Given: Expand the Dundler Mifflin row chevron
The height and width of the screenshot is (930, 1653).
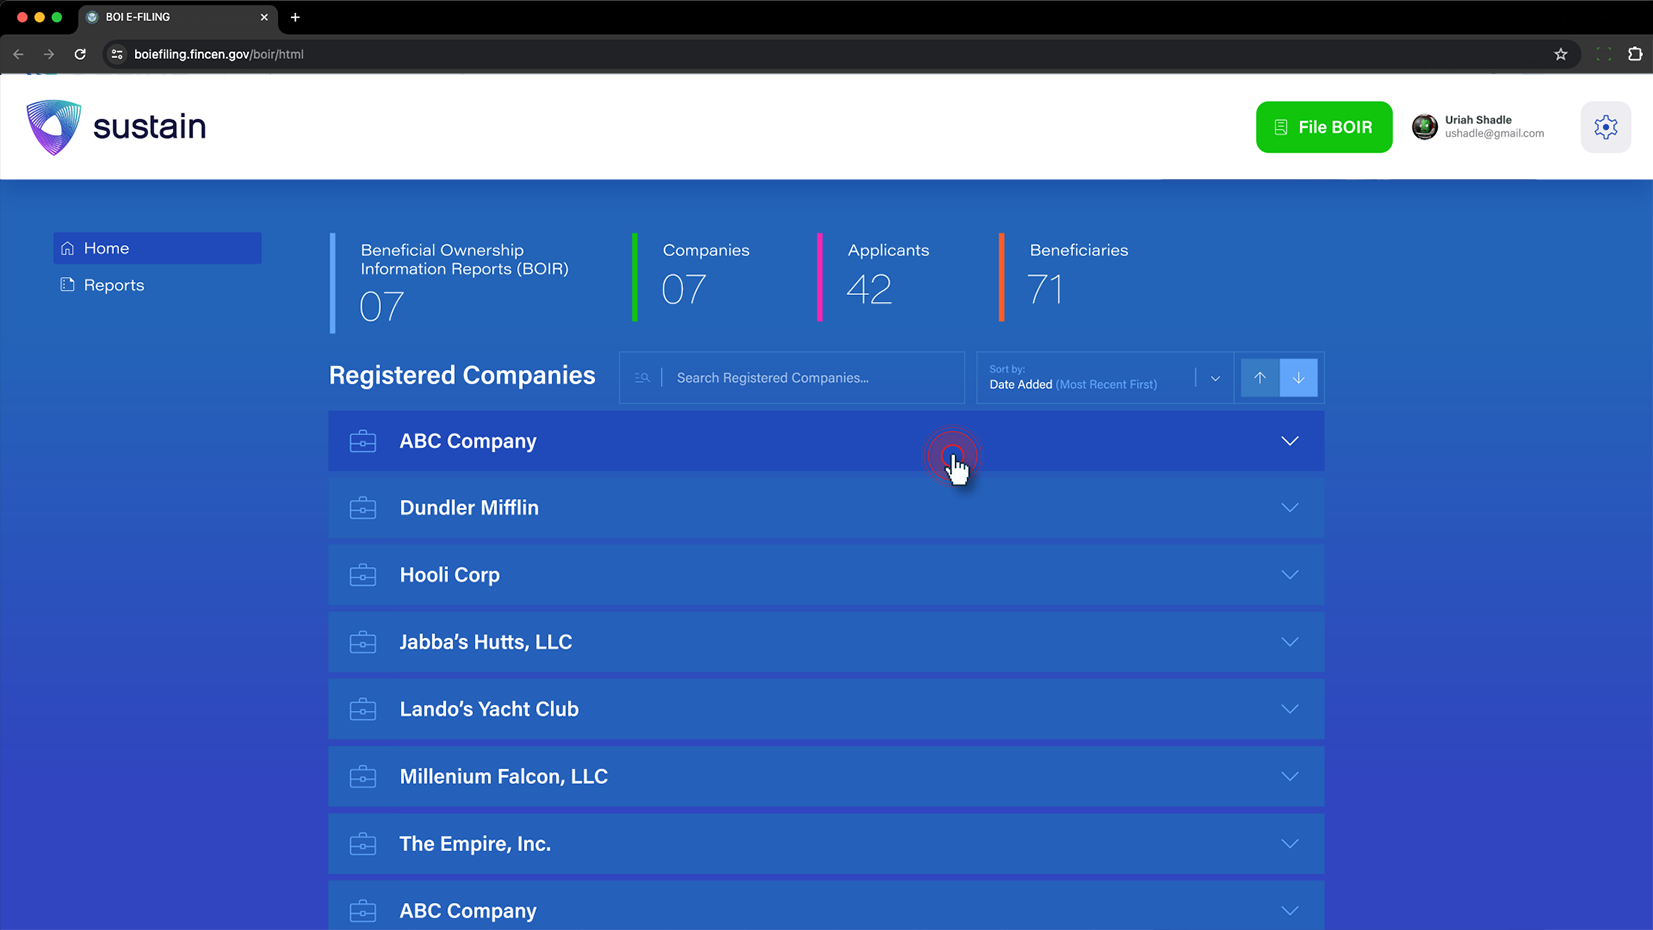Looking at the screenshot, I should 1290,508.
